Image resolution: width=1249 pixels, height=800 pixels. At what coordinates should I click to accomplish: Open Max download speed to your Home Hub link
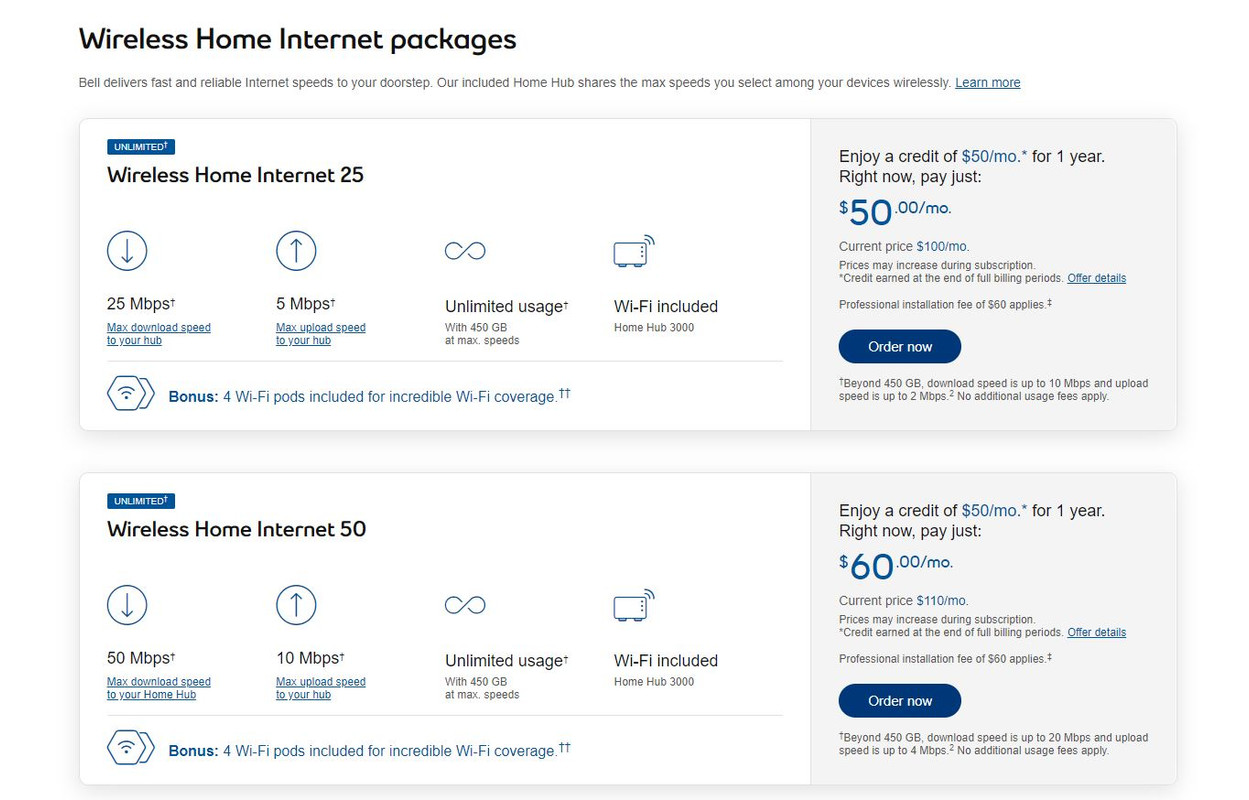point(159,688)
